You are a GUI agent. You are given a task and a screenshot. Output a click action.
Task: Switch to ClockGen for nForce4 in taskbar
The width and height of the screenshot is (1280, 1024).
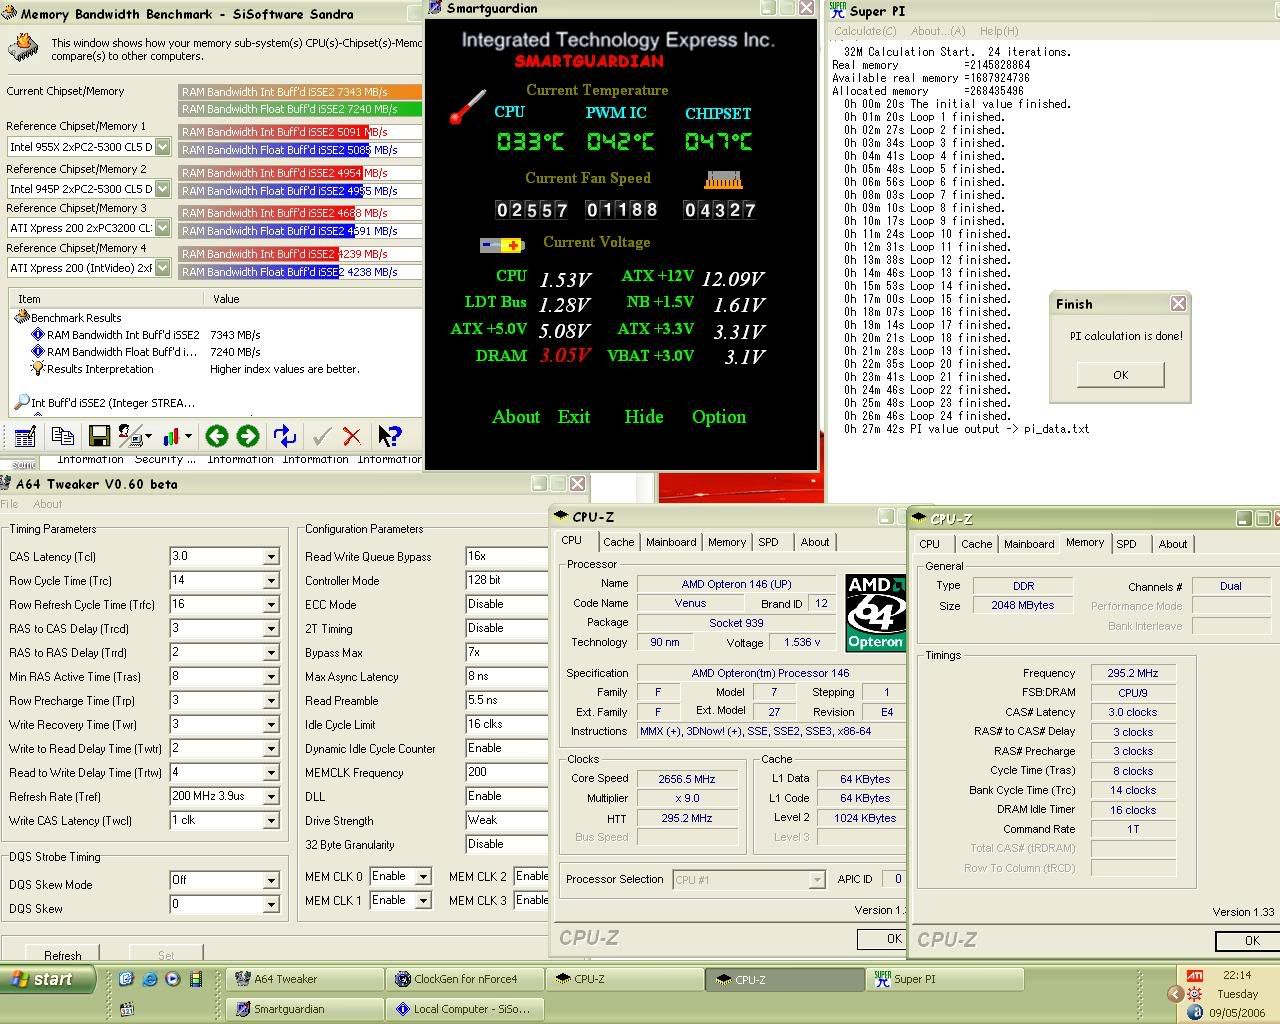[465, 979]
